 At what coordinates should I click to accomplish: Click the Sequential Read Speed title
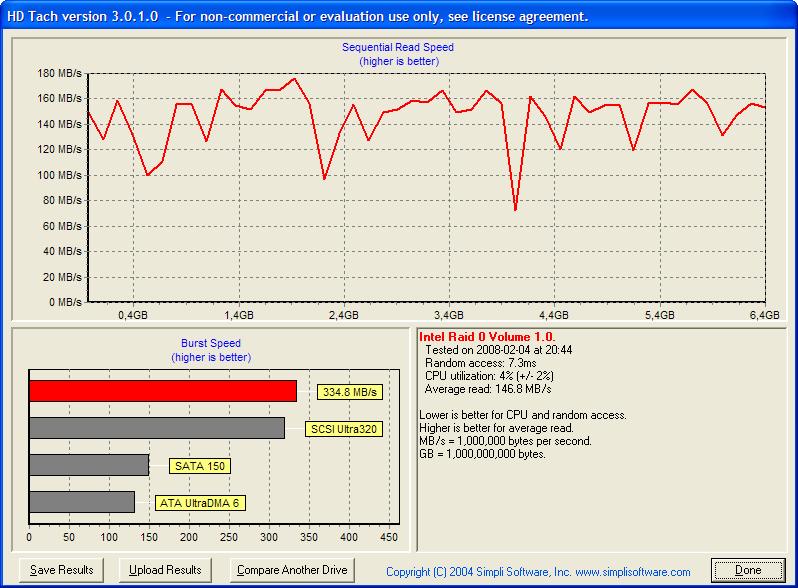398,47
